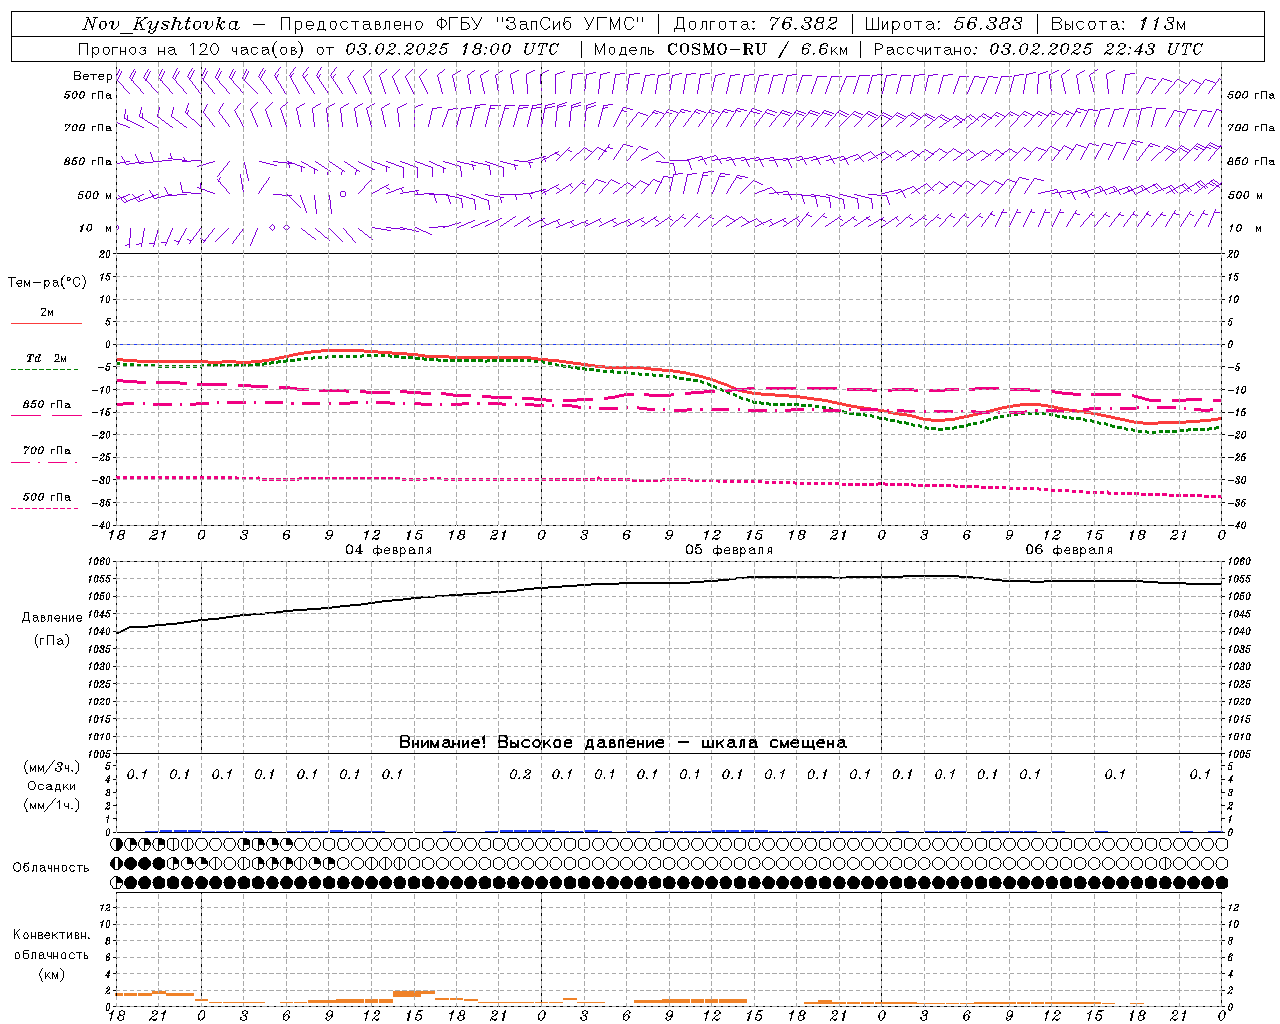This screenshot has width=1280, height=1024.
Task: Click the '05 февраля' date label
Action: pos(729,550)
